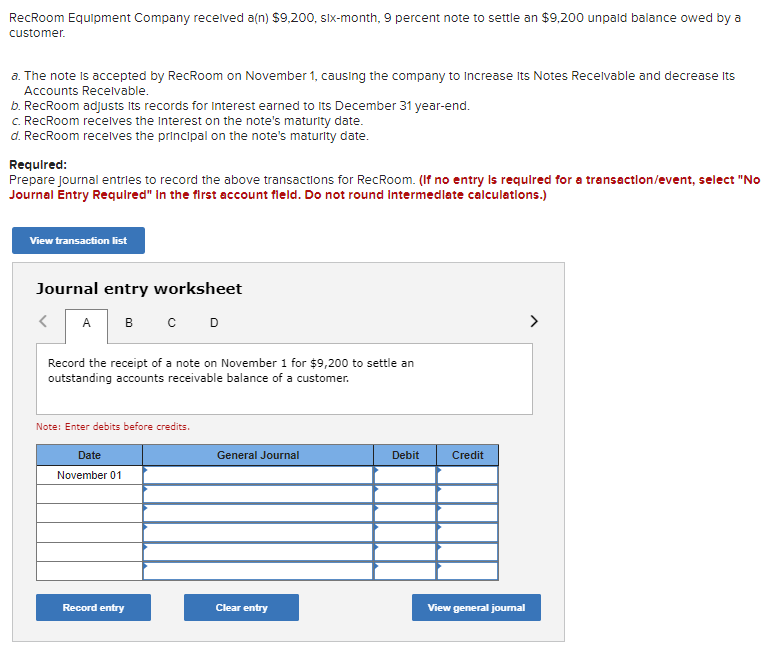Click the 'Record the receipt of a note' description
766x655 pixels.
pos(231,371)
